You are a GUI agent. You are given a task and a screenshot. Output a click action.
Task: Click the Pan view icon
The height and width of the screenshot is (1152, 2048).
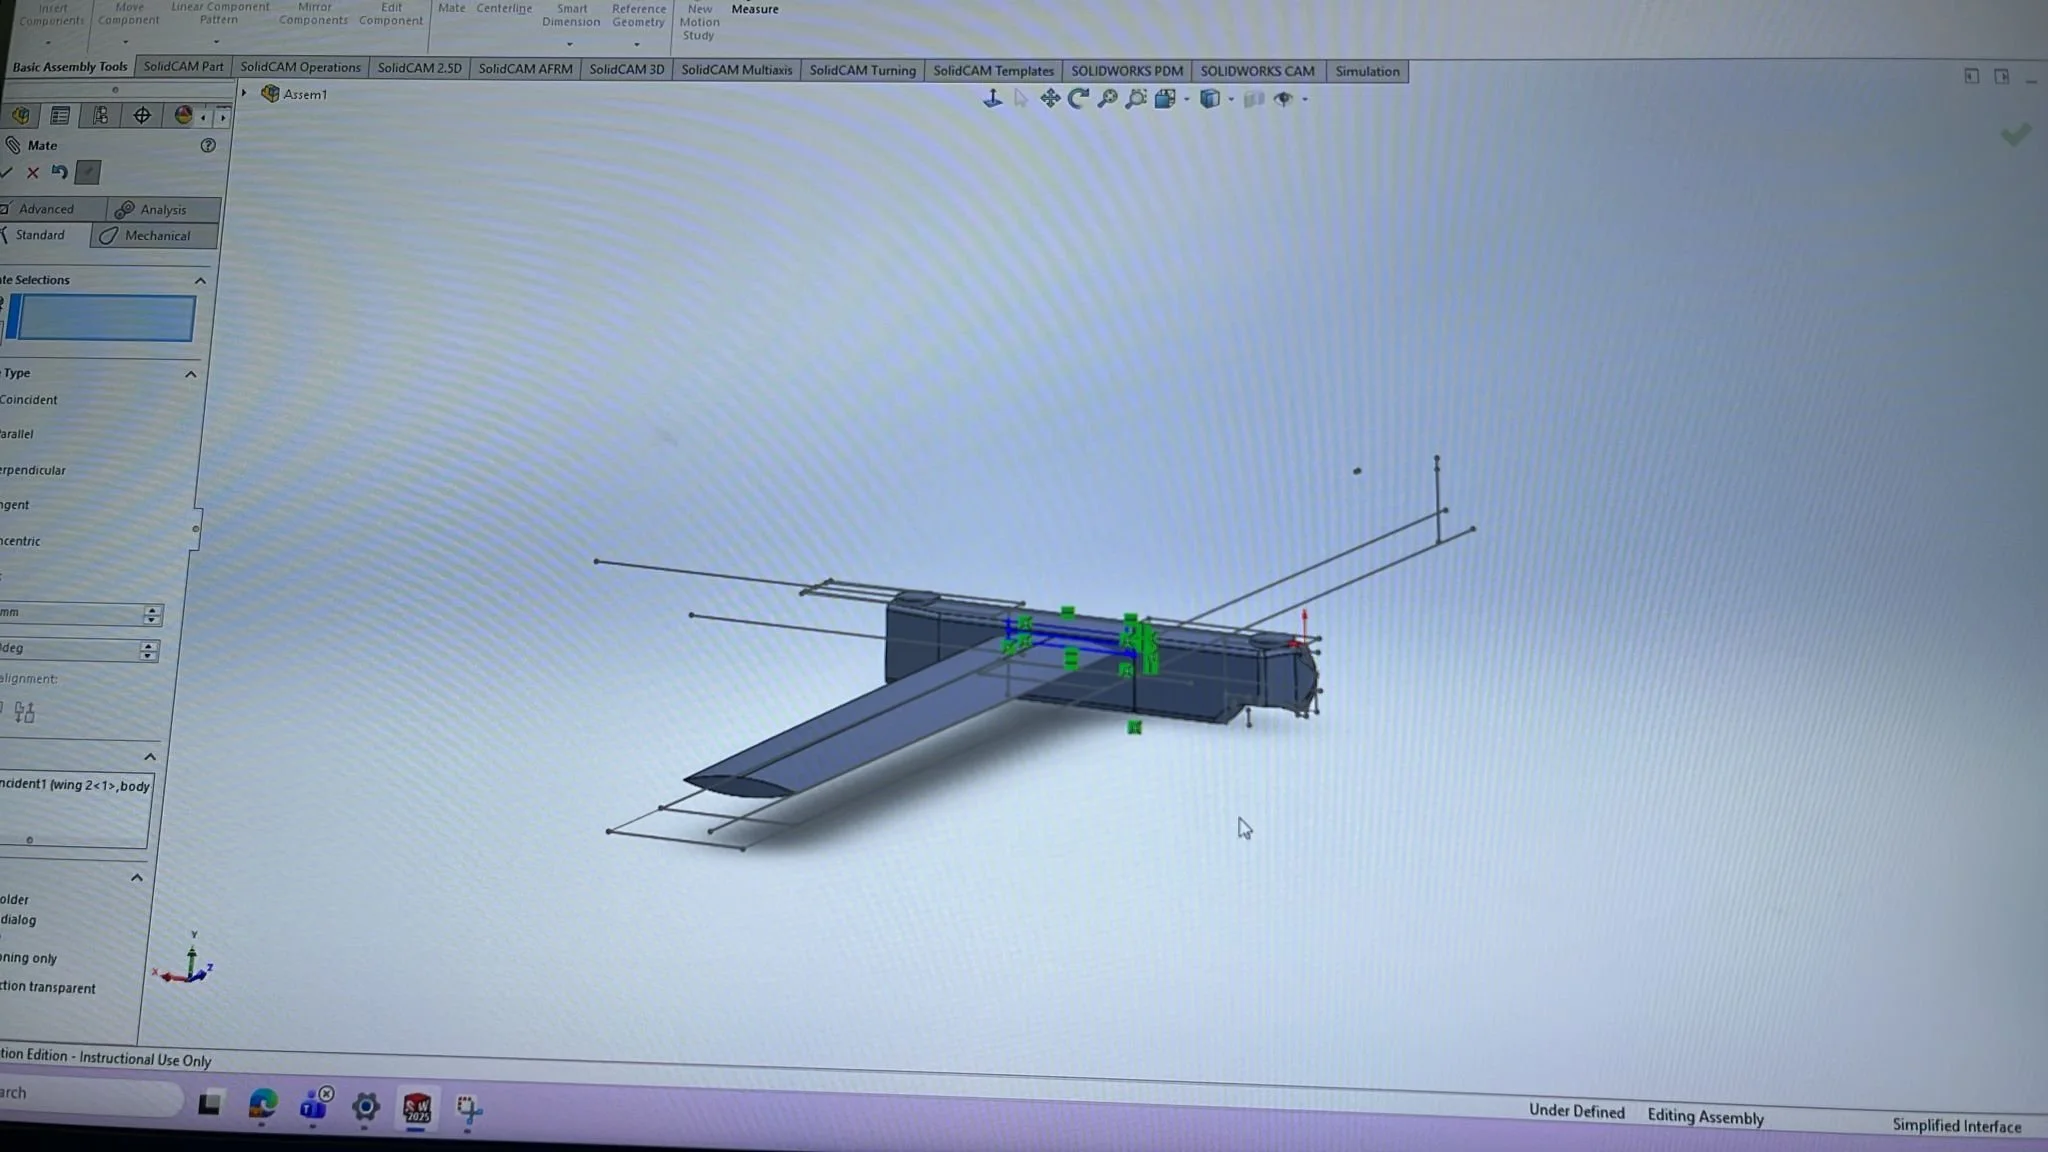[1050, 98]
